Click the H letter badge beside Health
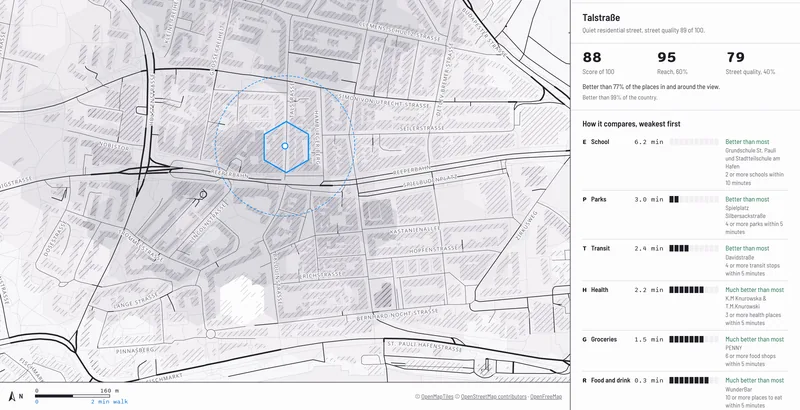 point(584,290)
